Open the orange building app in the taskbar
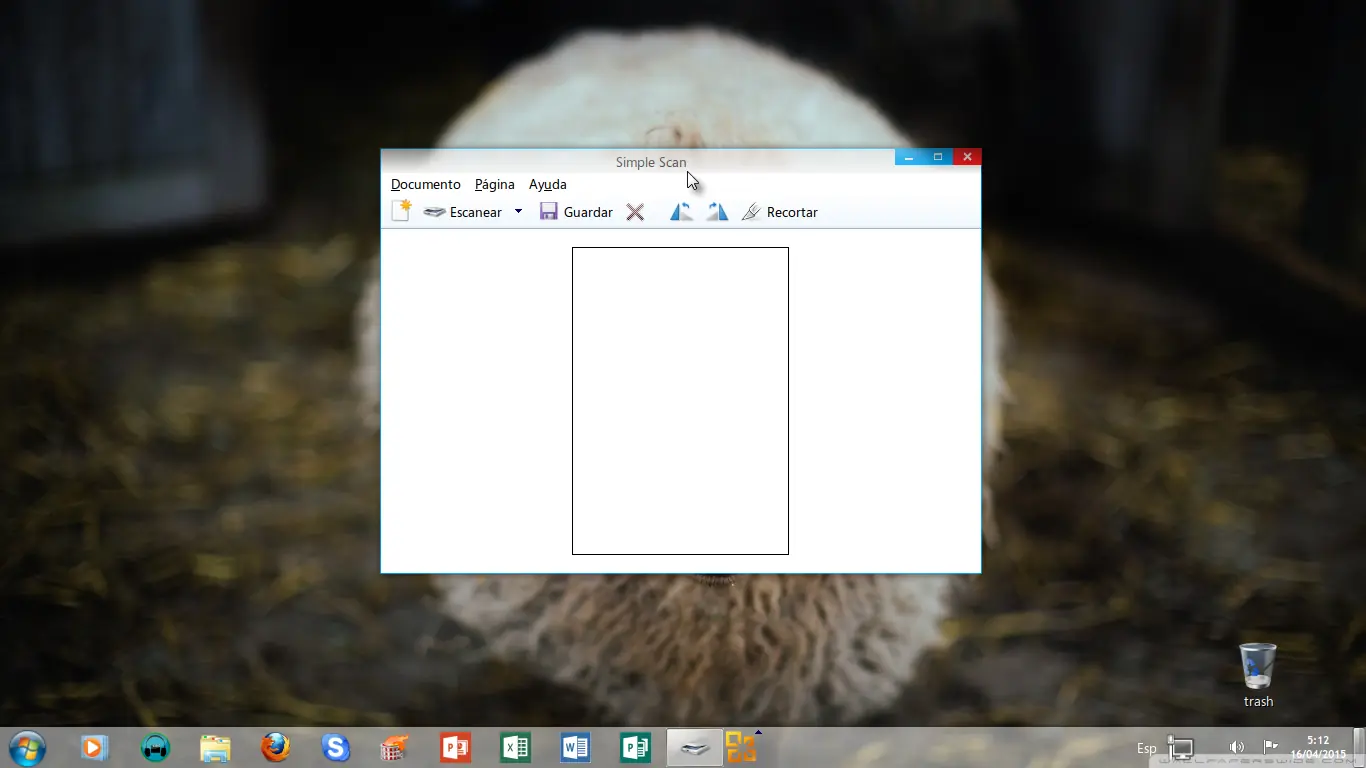The width and height of the screenshot is (1366, 768). [x=395, y=747]
